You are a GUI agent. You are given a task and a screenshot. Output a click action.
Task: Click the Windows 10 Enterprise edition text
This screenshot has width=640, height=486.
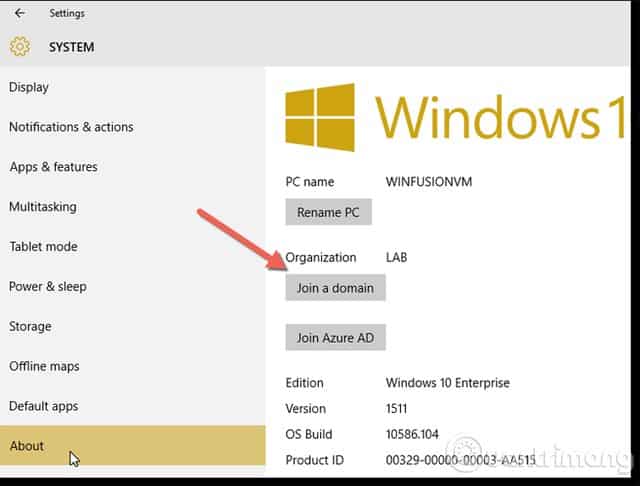[x=448, y=383]
